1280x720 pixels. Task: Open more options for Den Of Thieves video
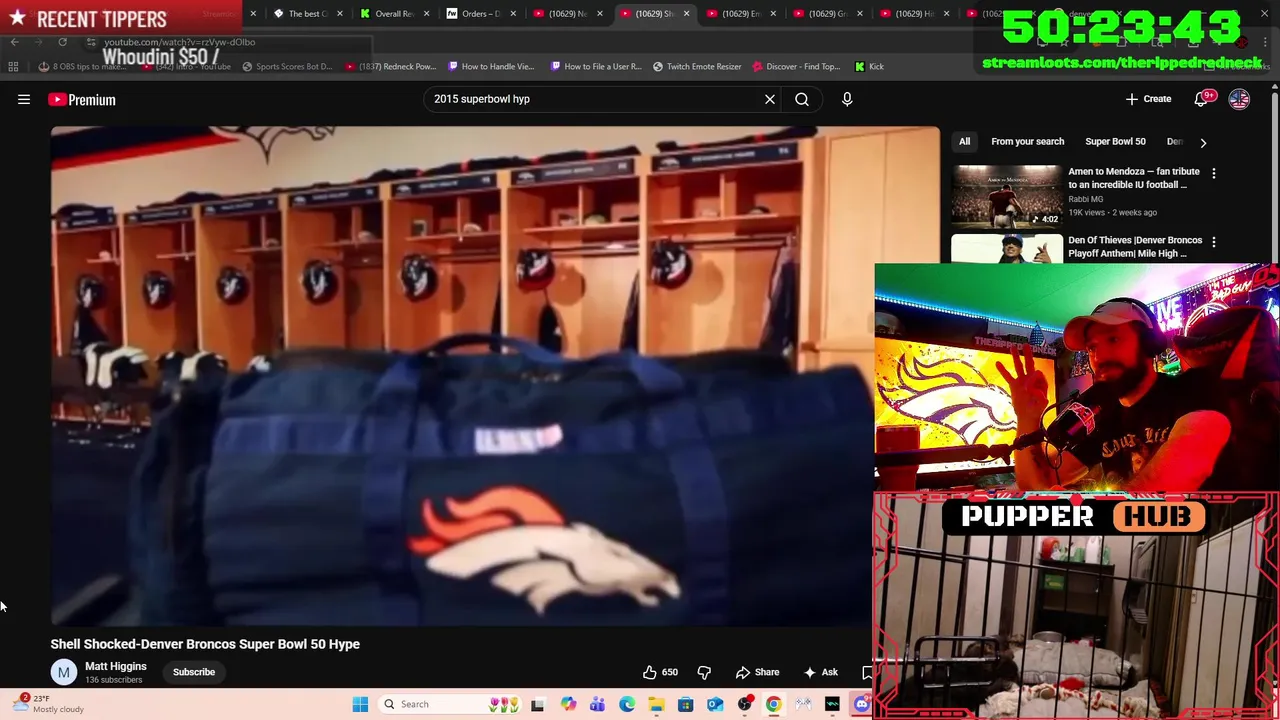click(x=1214, y=242)
